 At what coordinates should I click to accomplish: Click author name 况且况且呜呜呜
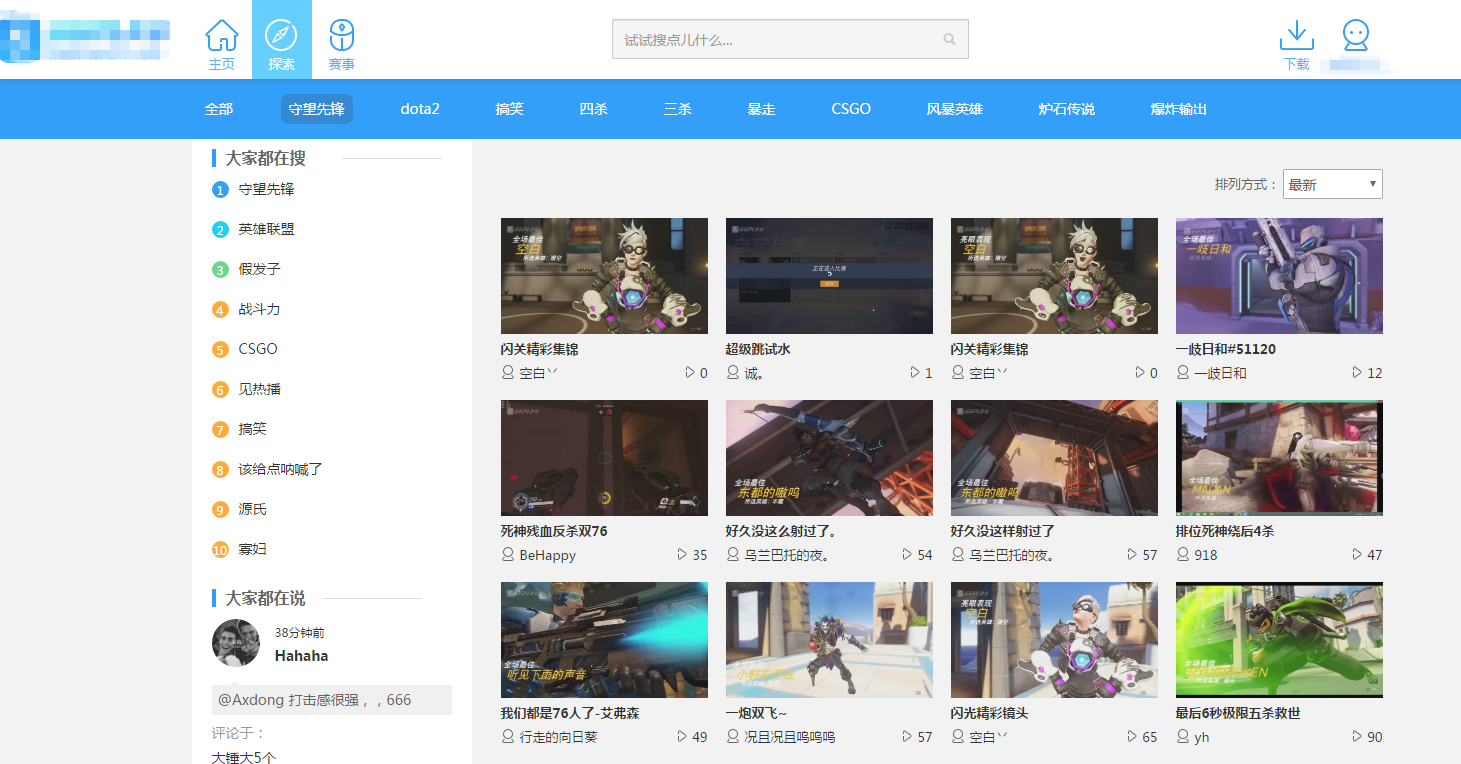tap(790, 737)
